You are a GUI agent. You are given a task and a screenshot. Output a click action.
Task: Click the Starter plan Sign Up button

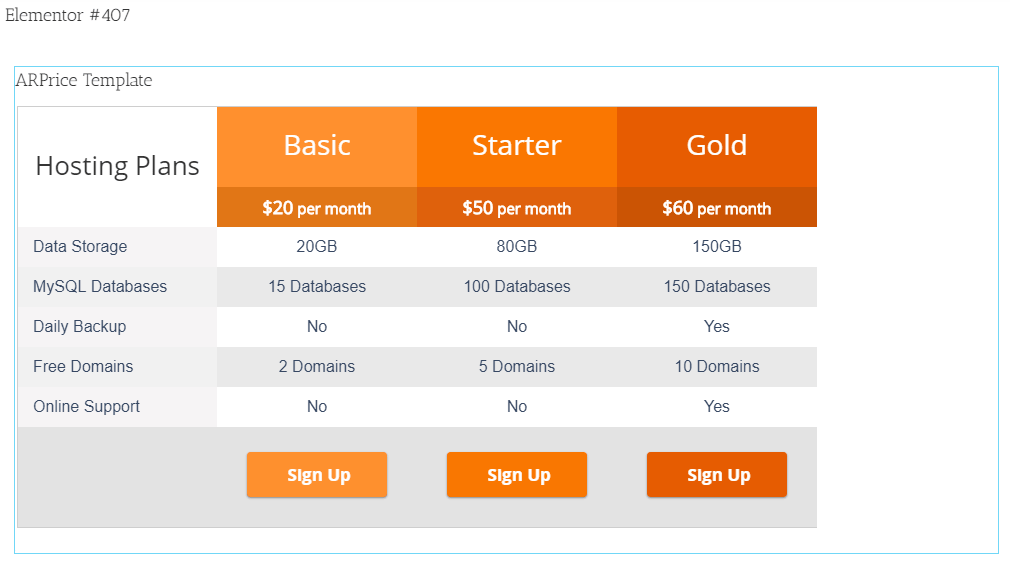point(517,475)
